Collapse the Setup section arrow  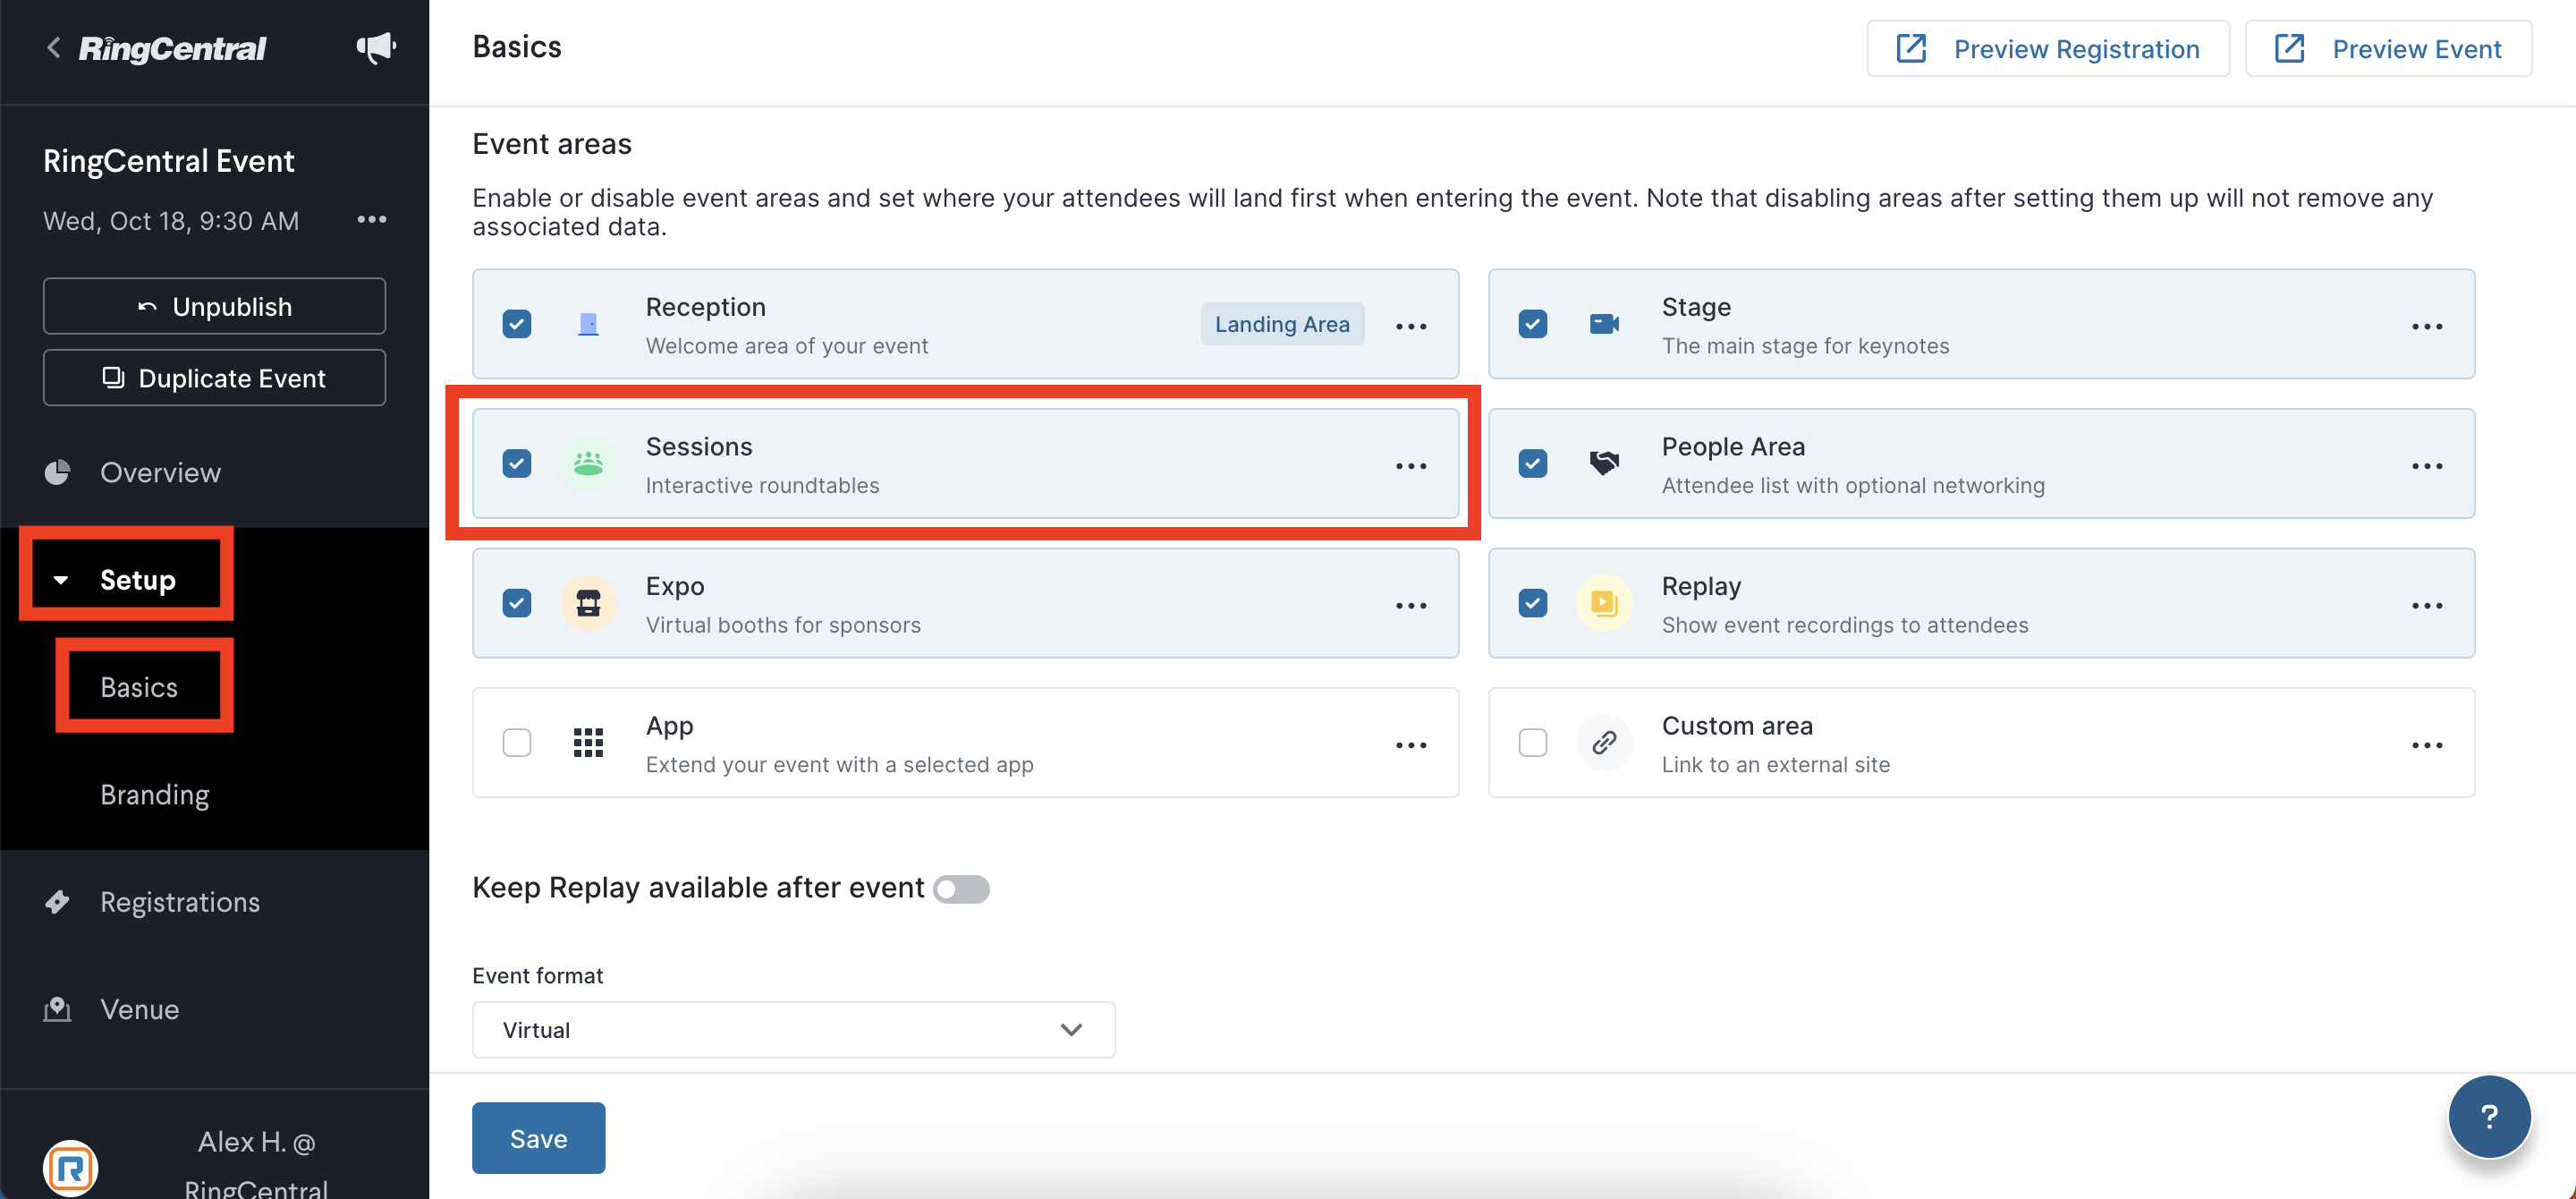tap(61, 580)
